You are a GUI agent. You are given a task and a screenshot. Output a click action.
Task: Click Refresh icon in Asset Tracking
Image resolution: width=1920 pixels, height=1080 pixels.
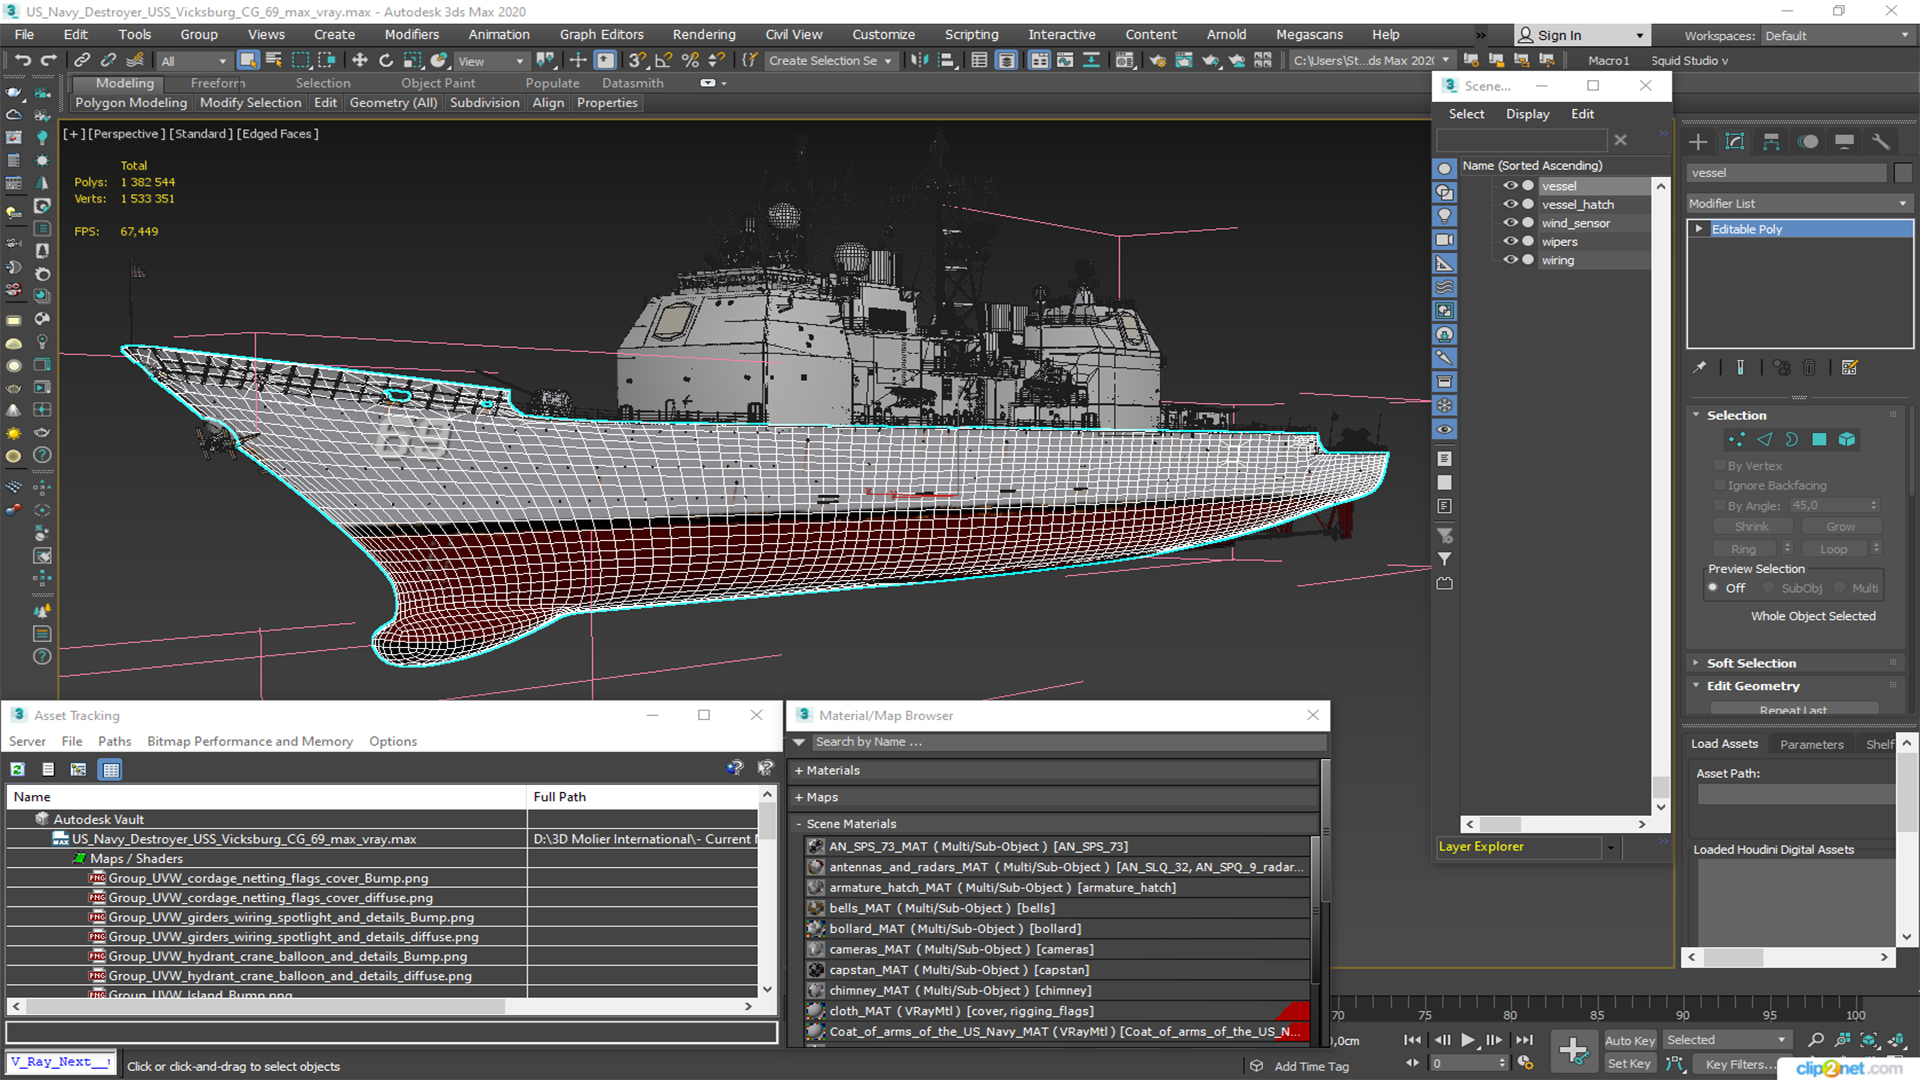coord(17,770)
